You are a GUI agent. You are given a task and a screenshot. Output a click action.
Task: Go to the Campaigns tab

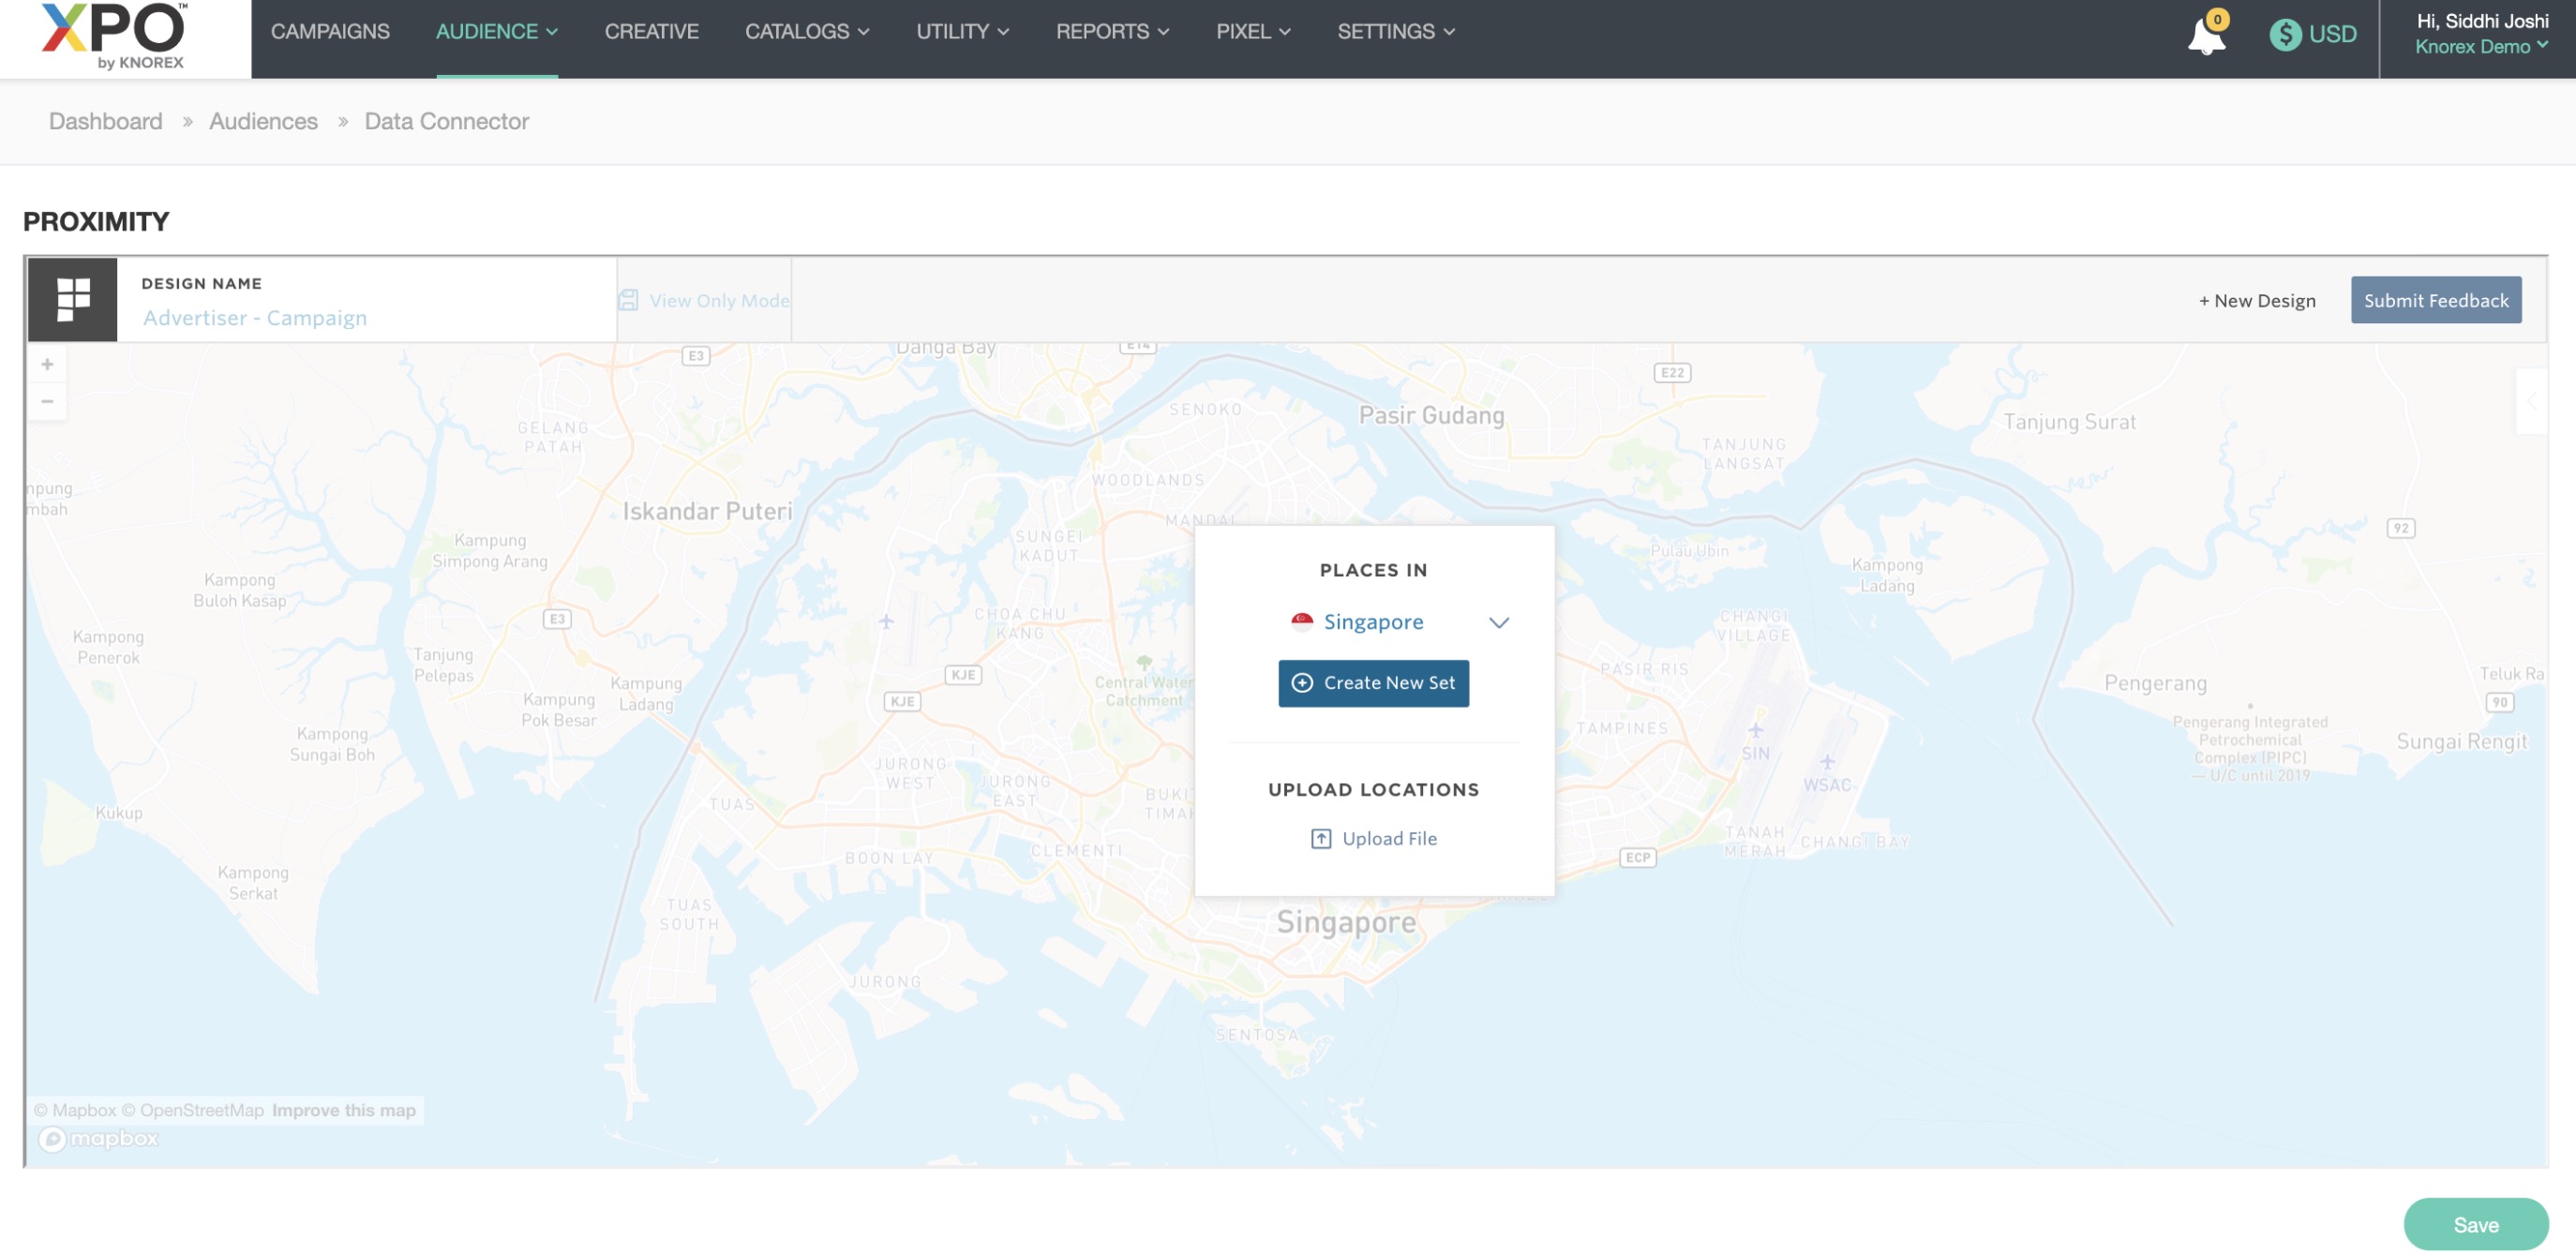(x=330, y=31)
